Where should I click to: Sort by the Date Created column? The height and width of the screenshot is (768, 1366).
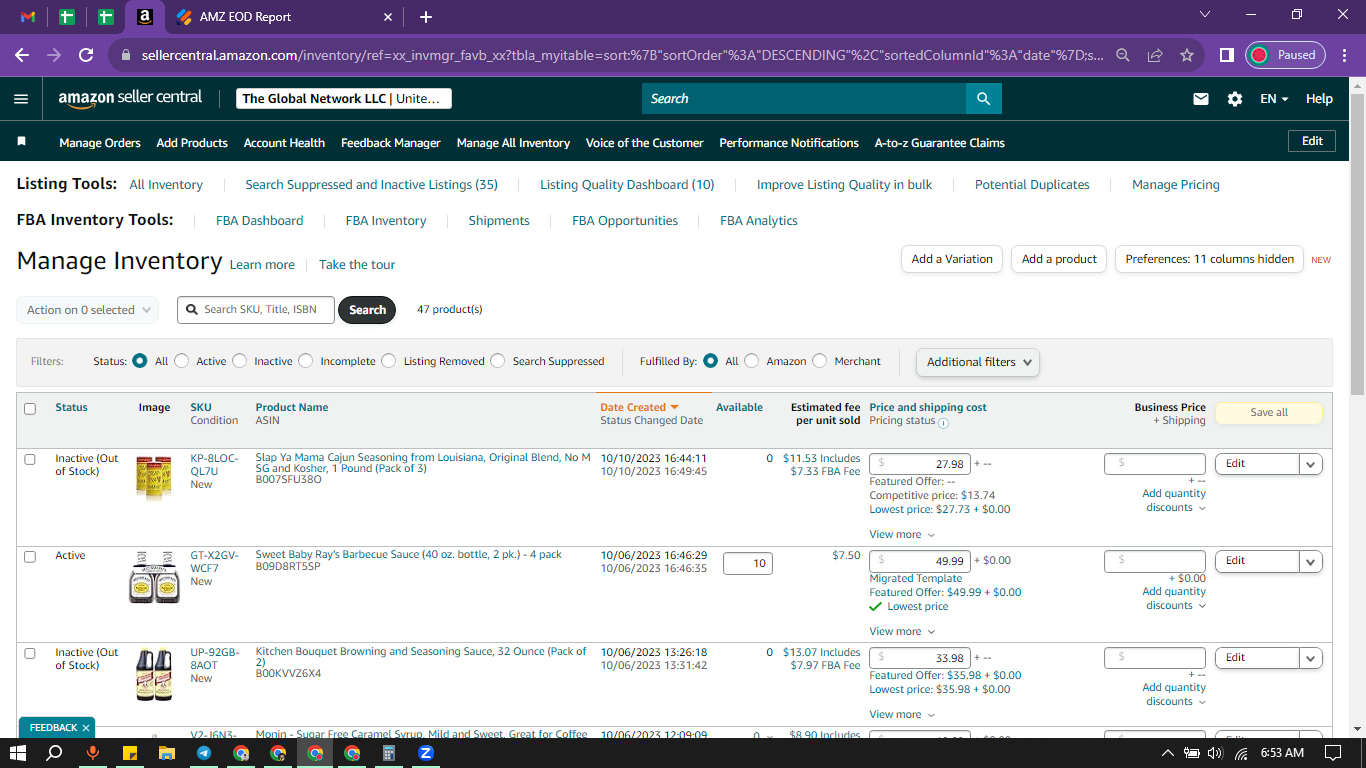coord(639,407)
